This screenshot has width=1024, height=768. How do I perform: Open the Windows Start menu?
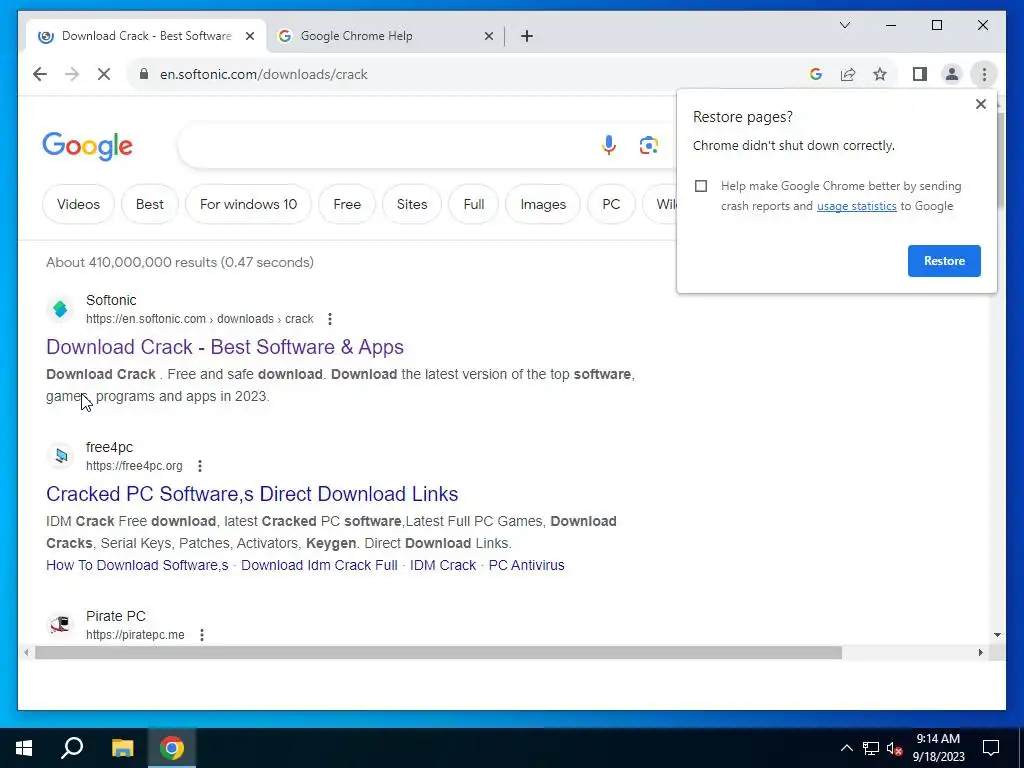[24, 748]
